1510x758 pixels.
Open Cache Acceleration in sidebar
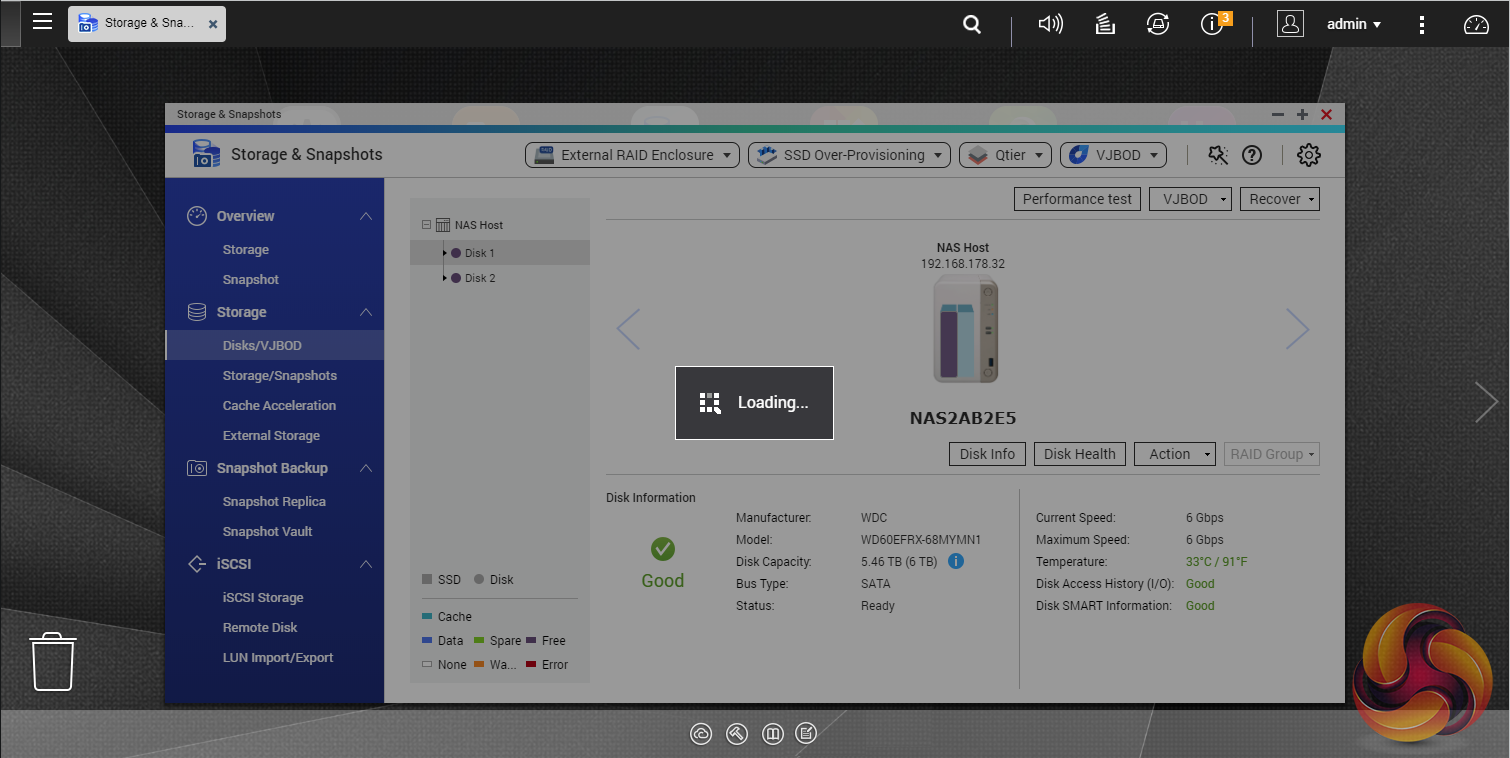point(279,405)
